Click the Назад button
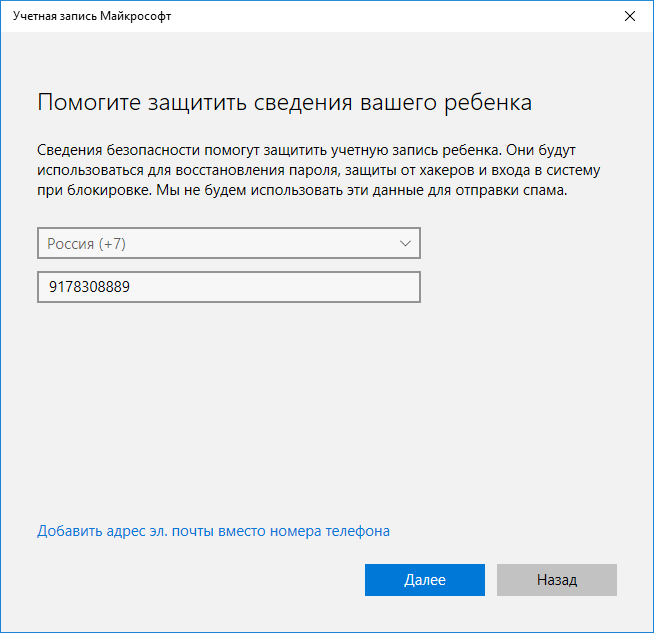654x633 pixels. point(556,580)
